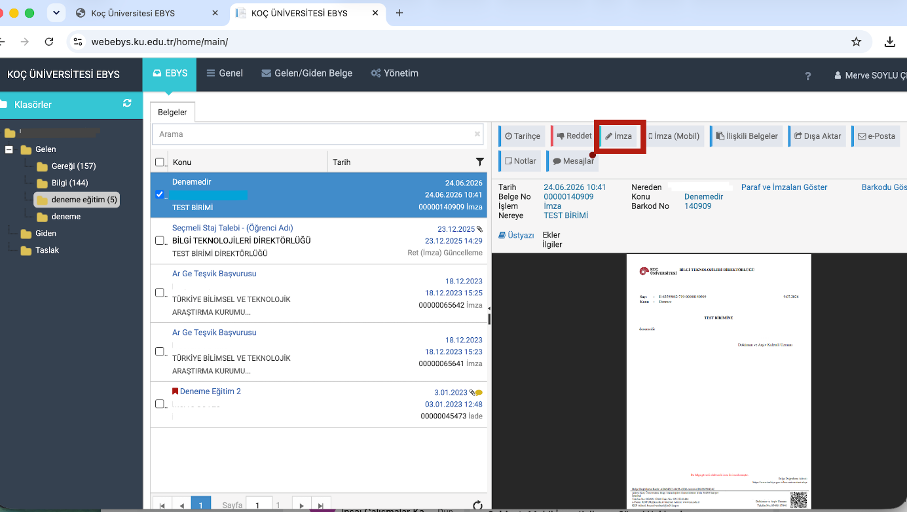Go to first page of list
The height and width of the screenshot is (512, 908).
162,505
